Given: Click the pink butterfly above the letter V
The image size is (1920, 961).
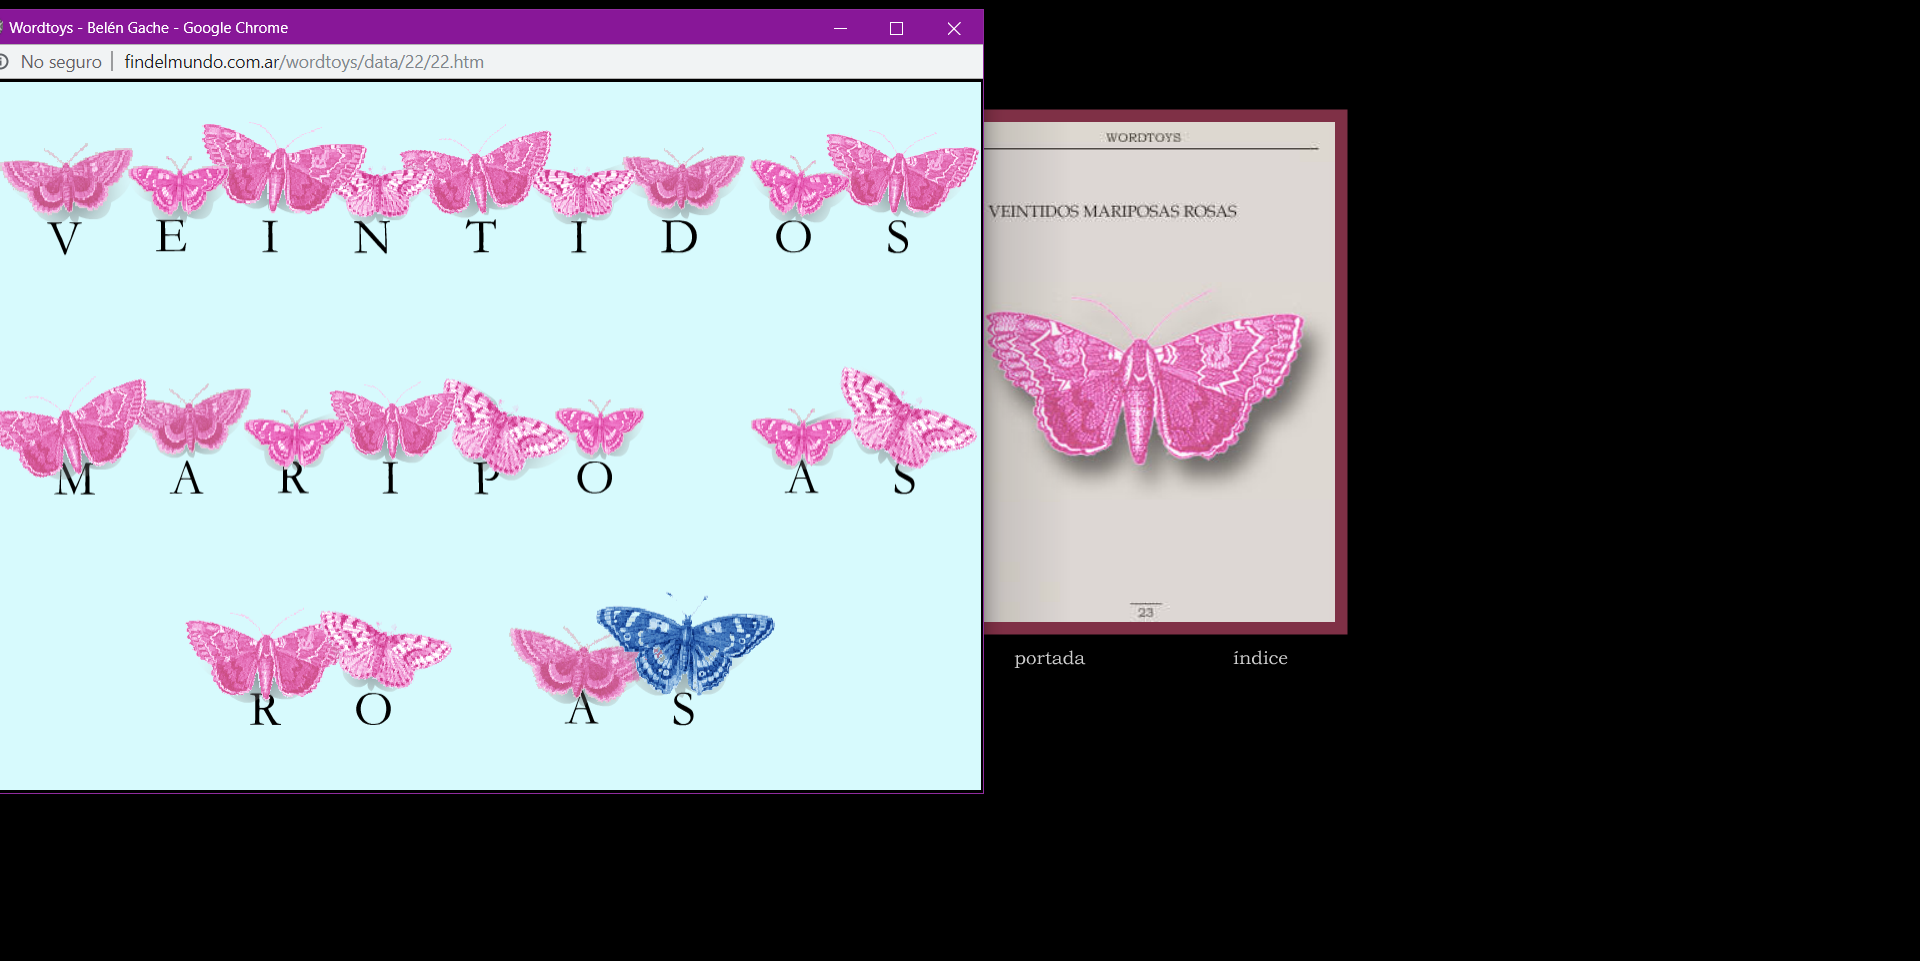Looking at the screenshot, I should tap(67, 183).
